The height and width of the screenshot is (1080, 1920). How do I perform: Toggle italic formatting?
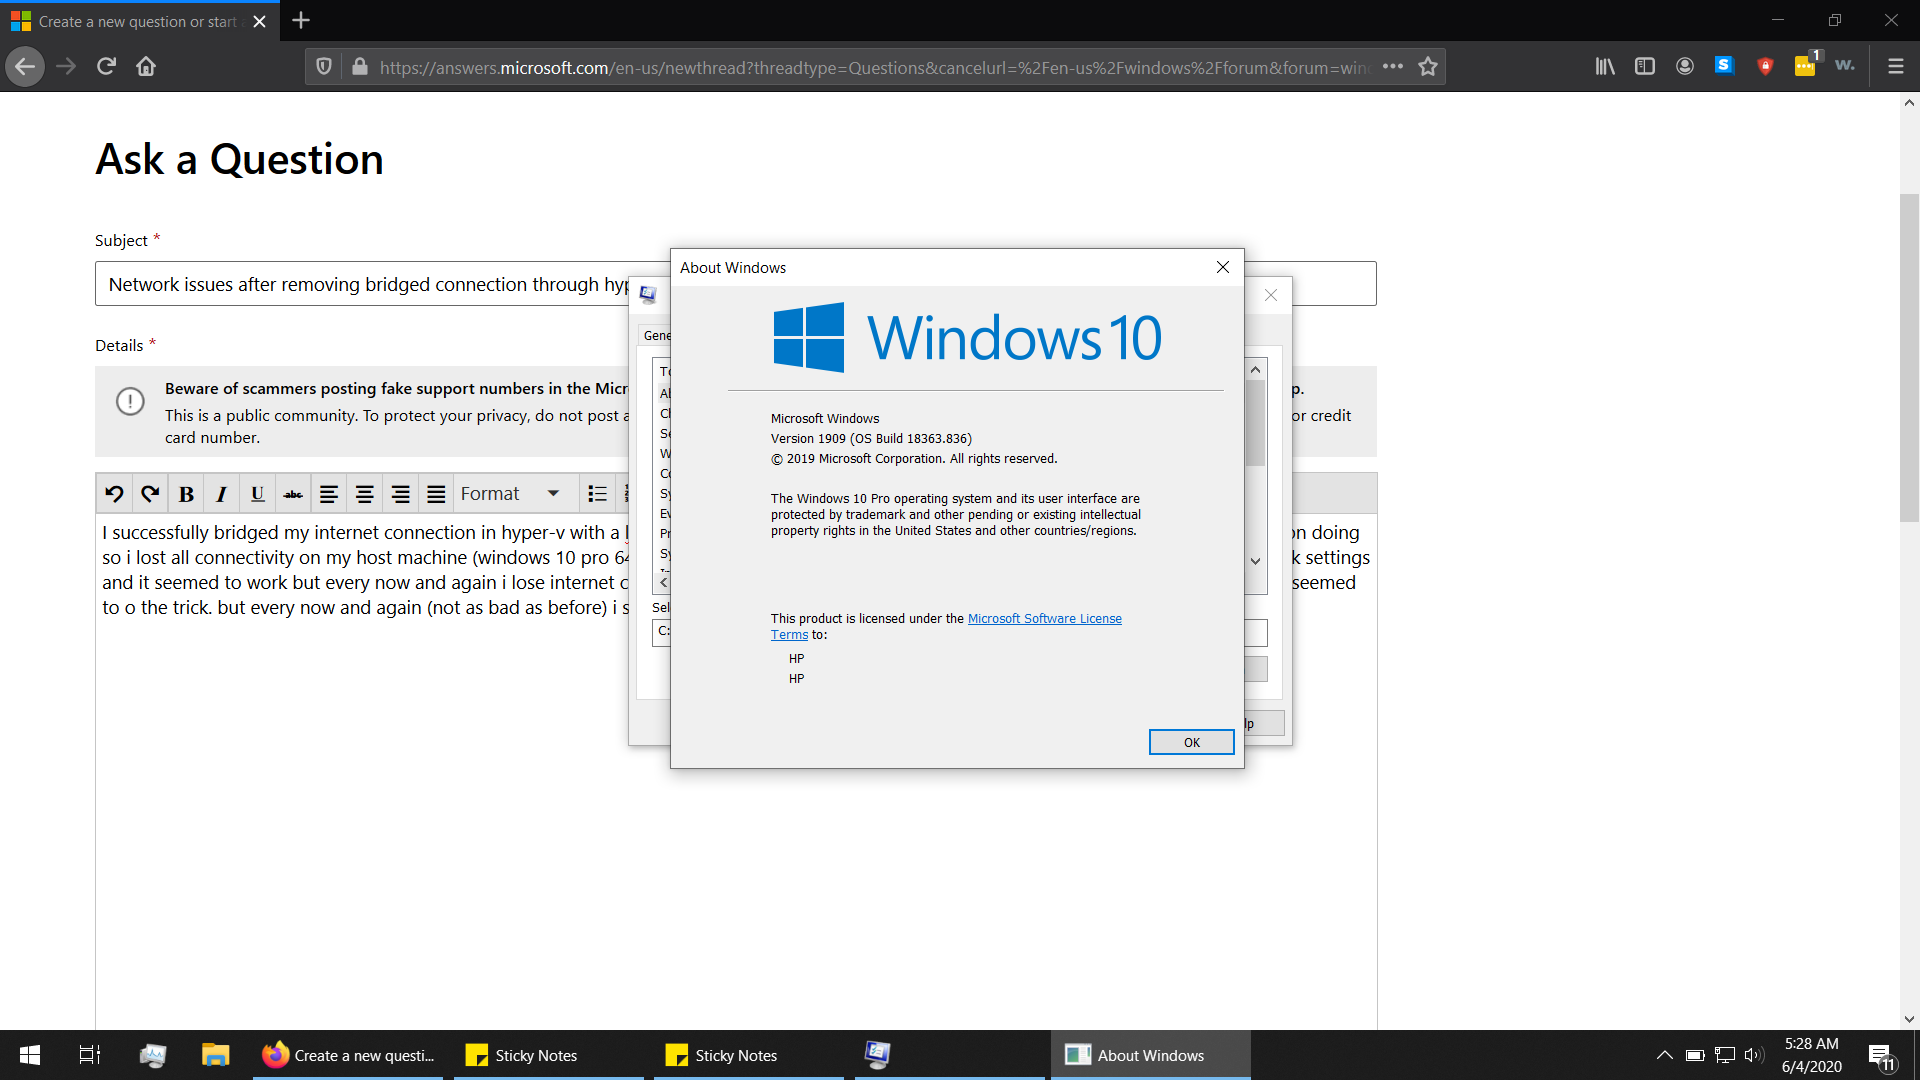click(x=222, y=494)
